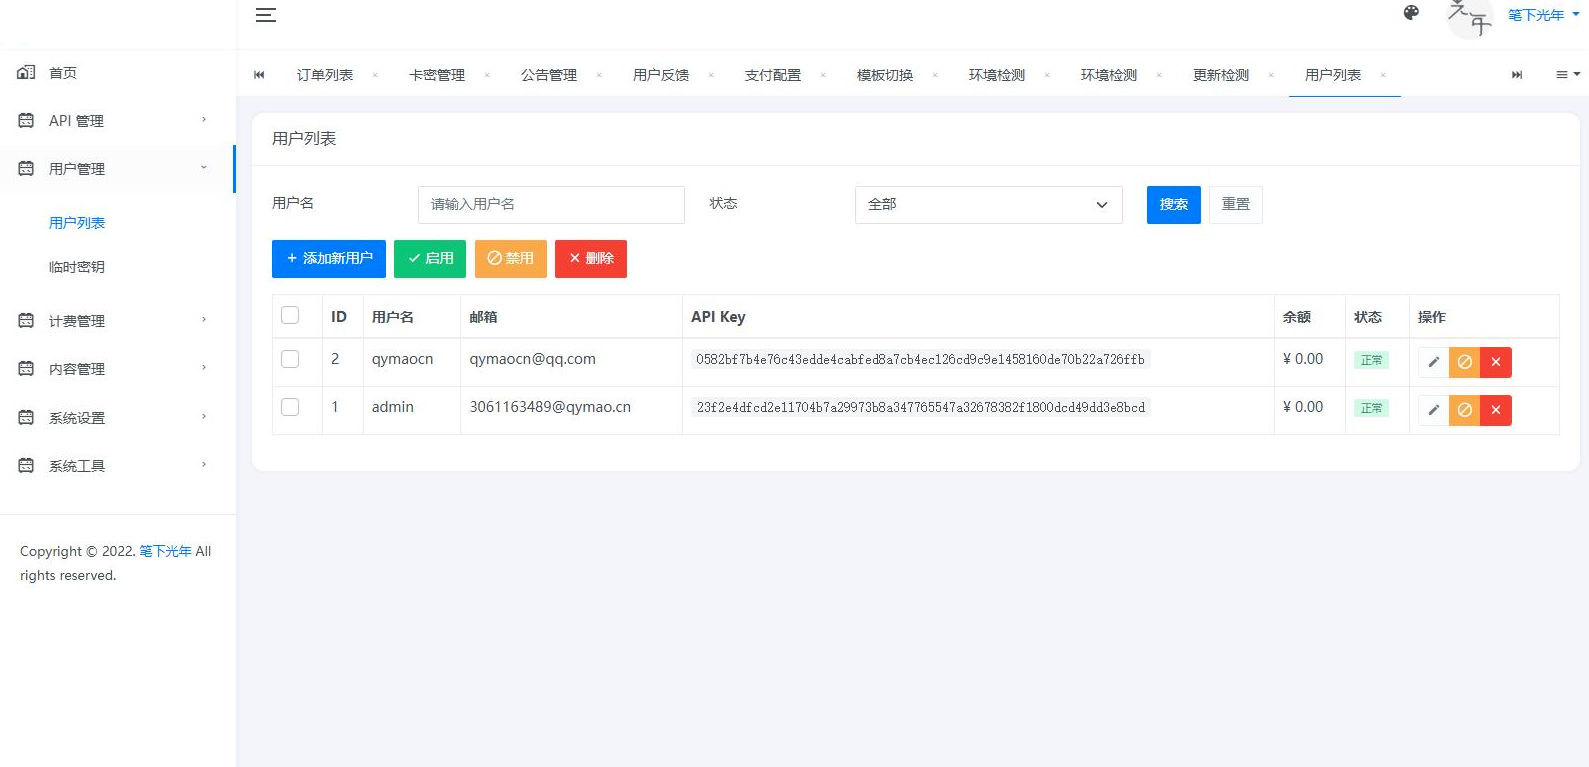Viewport: 1589px width, 767px height.
Task: Close the 支付配置 tab
Action: click(x=823, y=75)
